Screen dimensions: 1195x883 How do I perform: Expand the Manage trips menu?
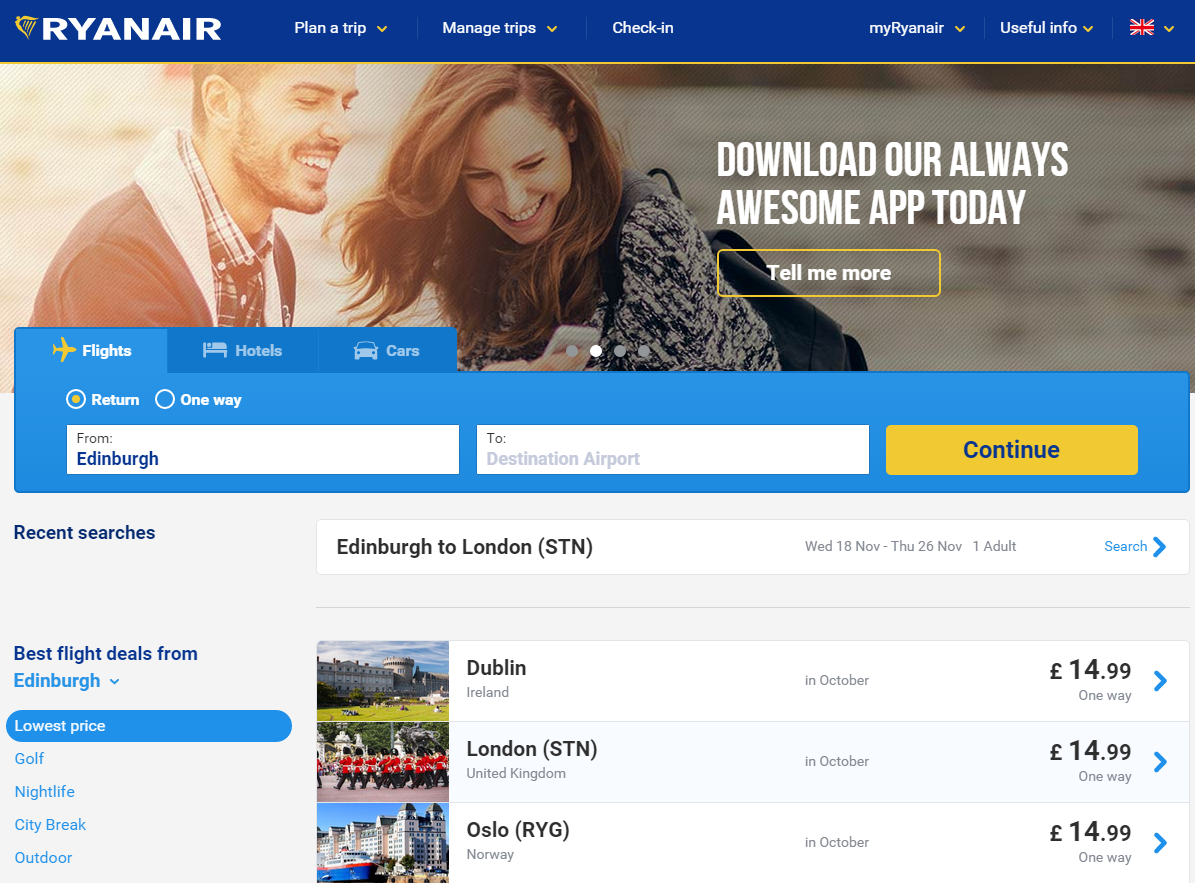pyautogui.click(x=500, y=28)
